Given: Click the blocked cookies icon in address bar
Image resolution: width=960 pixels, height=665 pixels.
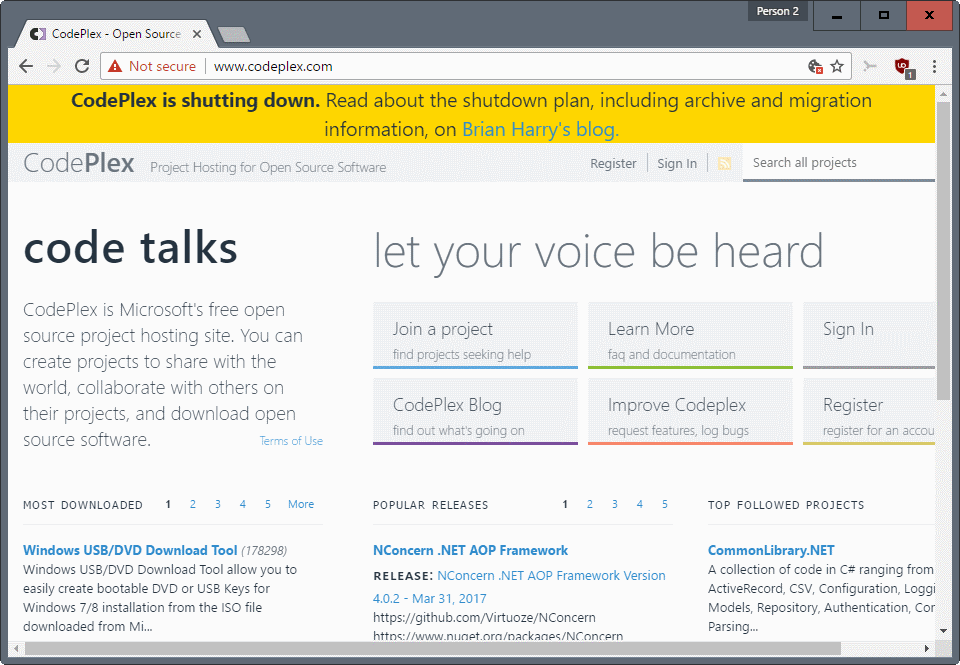Looking at the screenshot, I should [815, 66].
